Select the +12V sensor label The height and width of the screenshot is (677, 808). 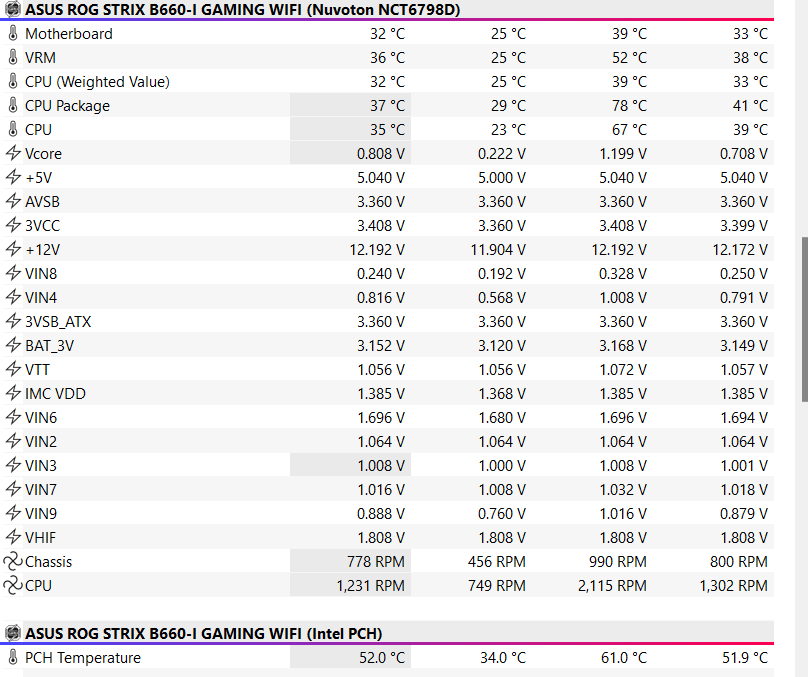click(x=43, y=250)
